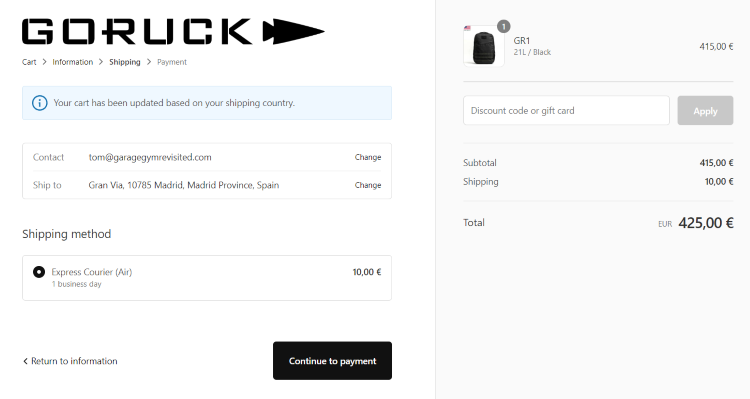
Task: Select Express Courier (Air) radio button
Action: tap(39, 272)
